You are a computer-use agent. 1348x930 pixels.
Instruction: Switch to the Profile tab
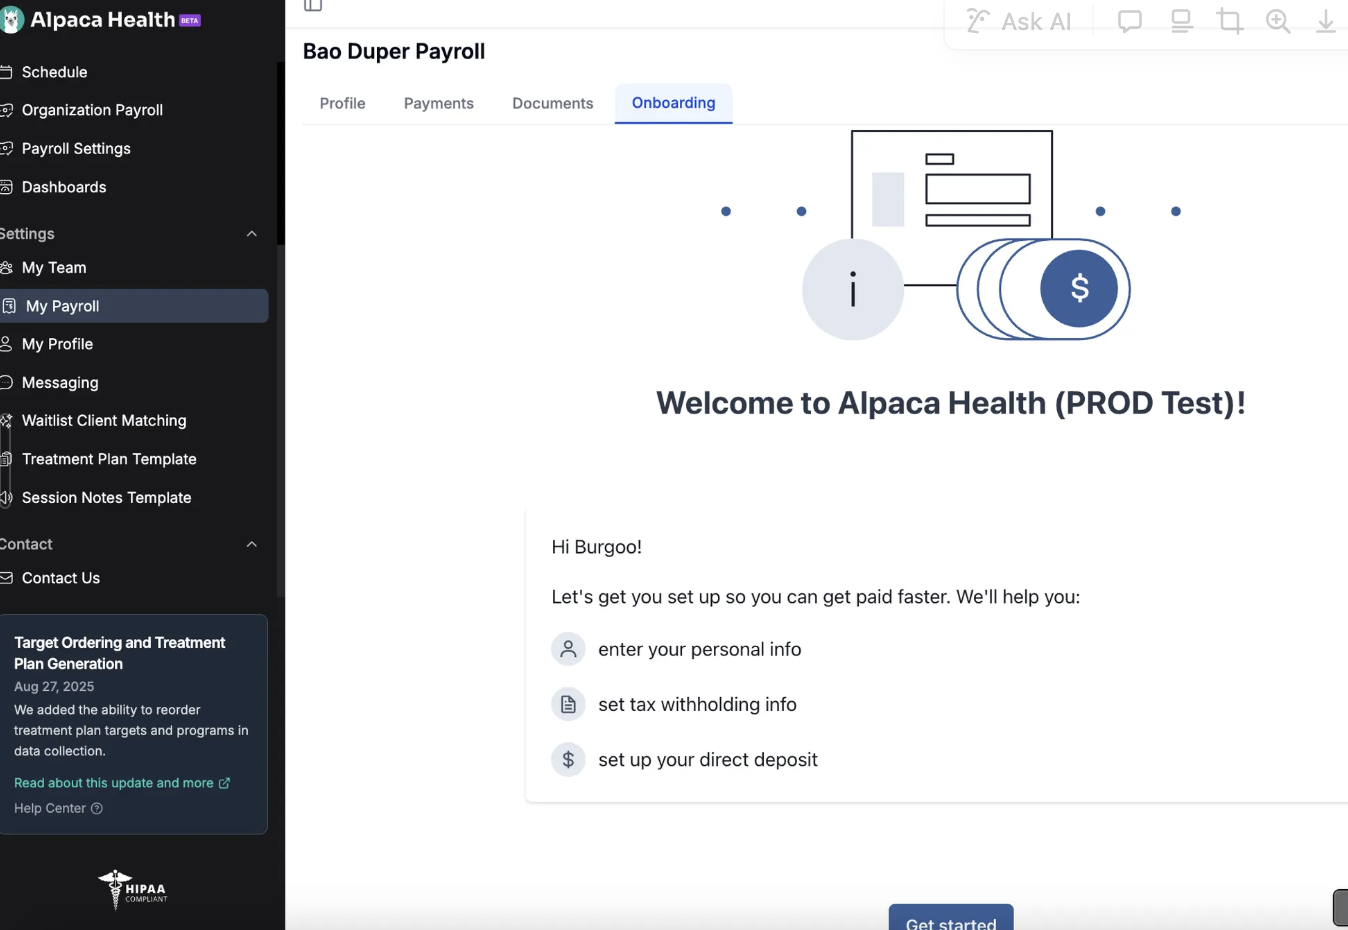click(342, 103)
